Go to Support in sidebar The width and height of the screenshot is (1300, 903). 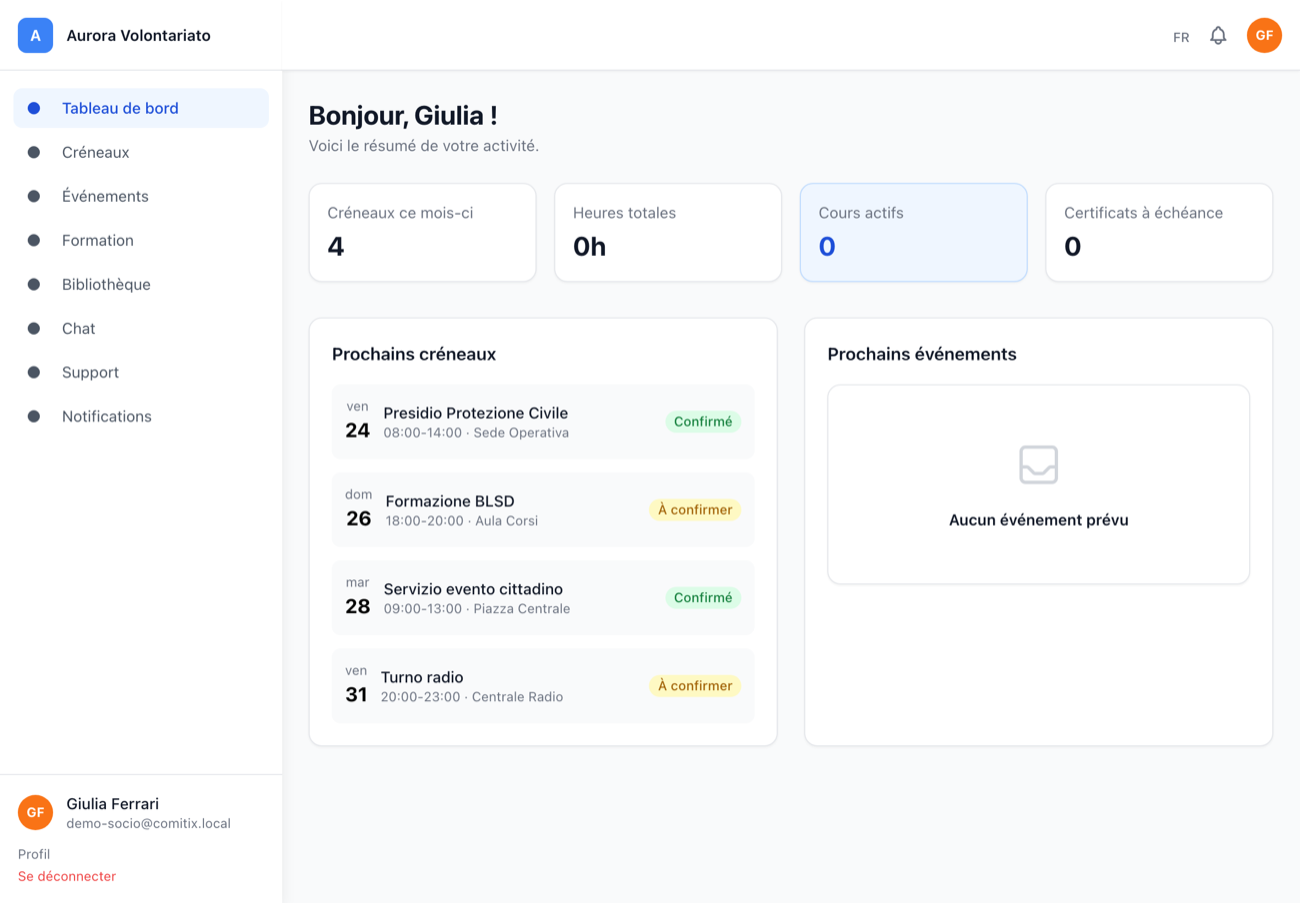(x=141, y=372)
